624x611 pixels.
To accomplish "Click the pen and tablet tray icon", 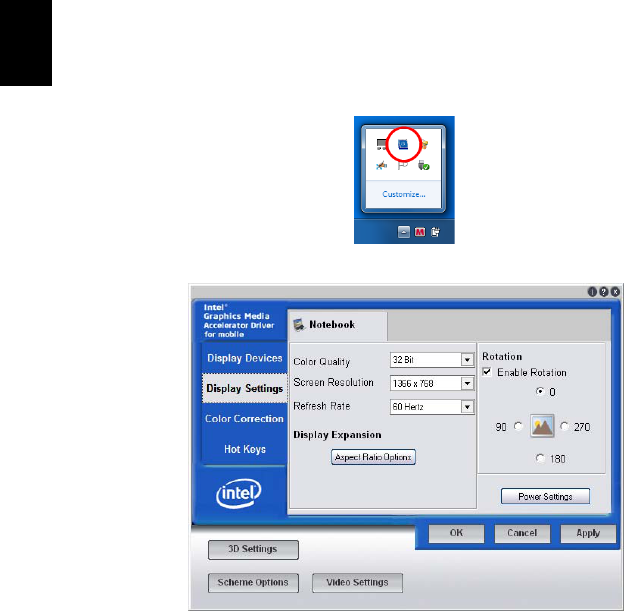I will (x=381, y=165).
